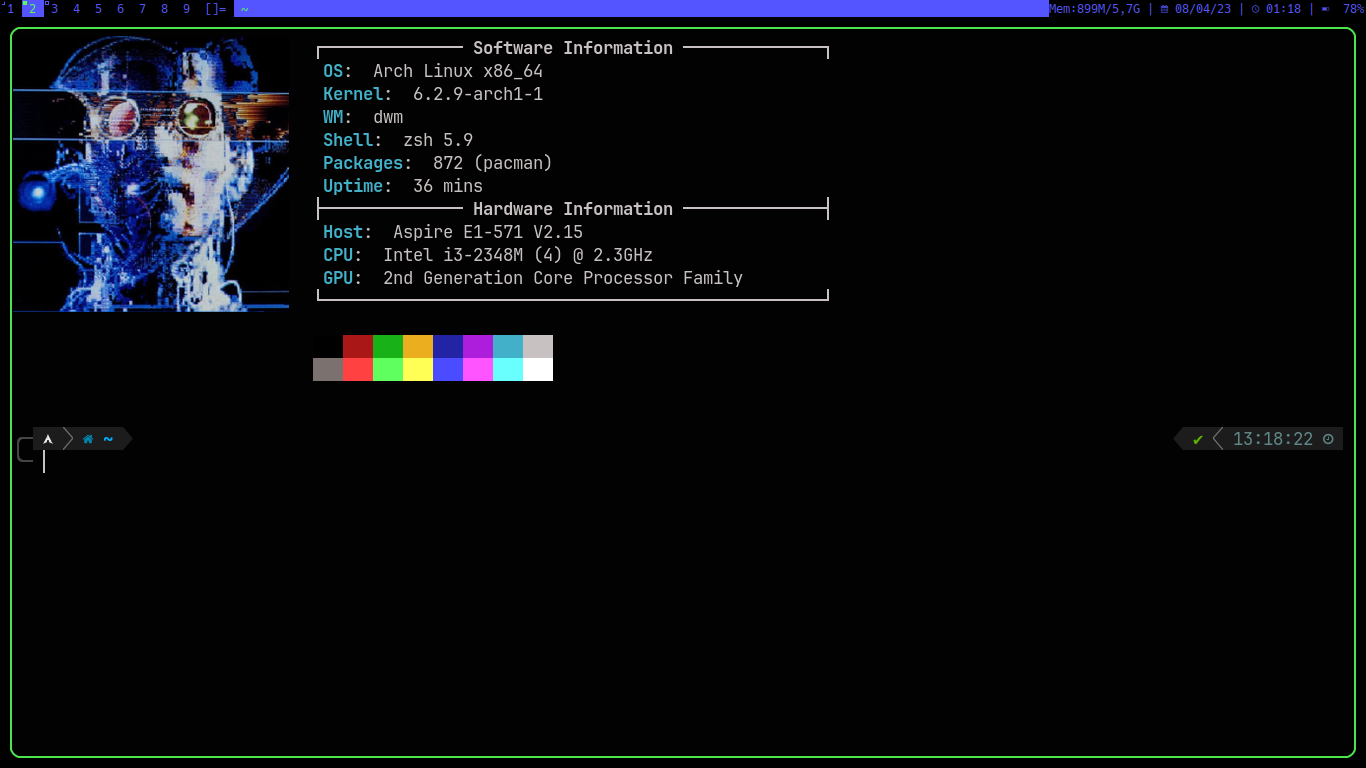Click the cyborg face image in terminal
The height and width of the screenshot is (768, 1366).
[x=151, y=174]
